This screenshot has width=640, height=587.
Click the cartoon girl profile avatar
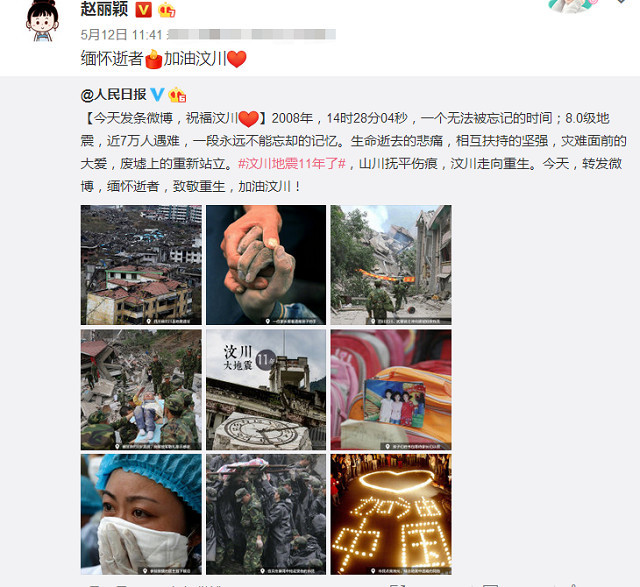click(x=42, y=20)
